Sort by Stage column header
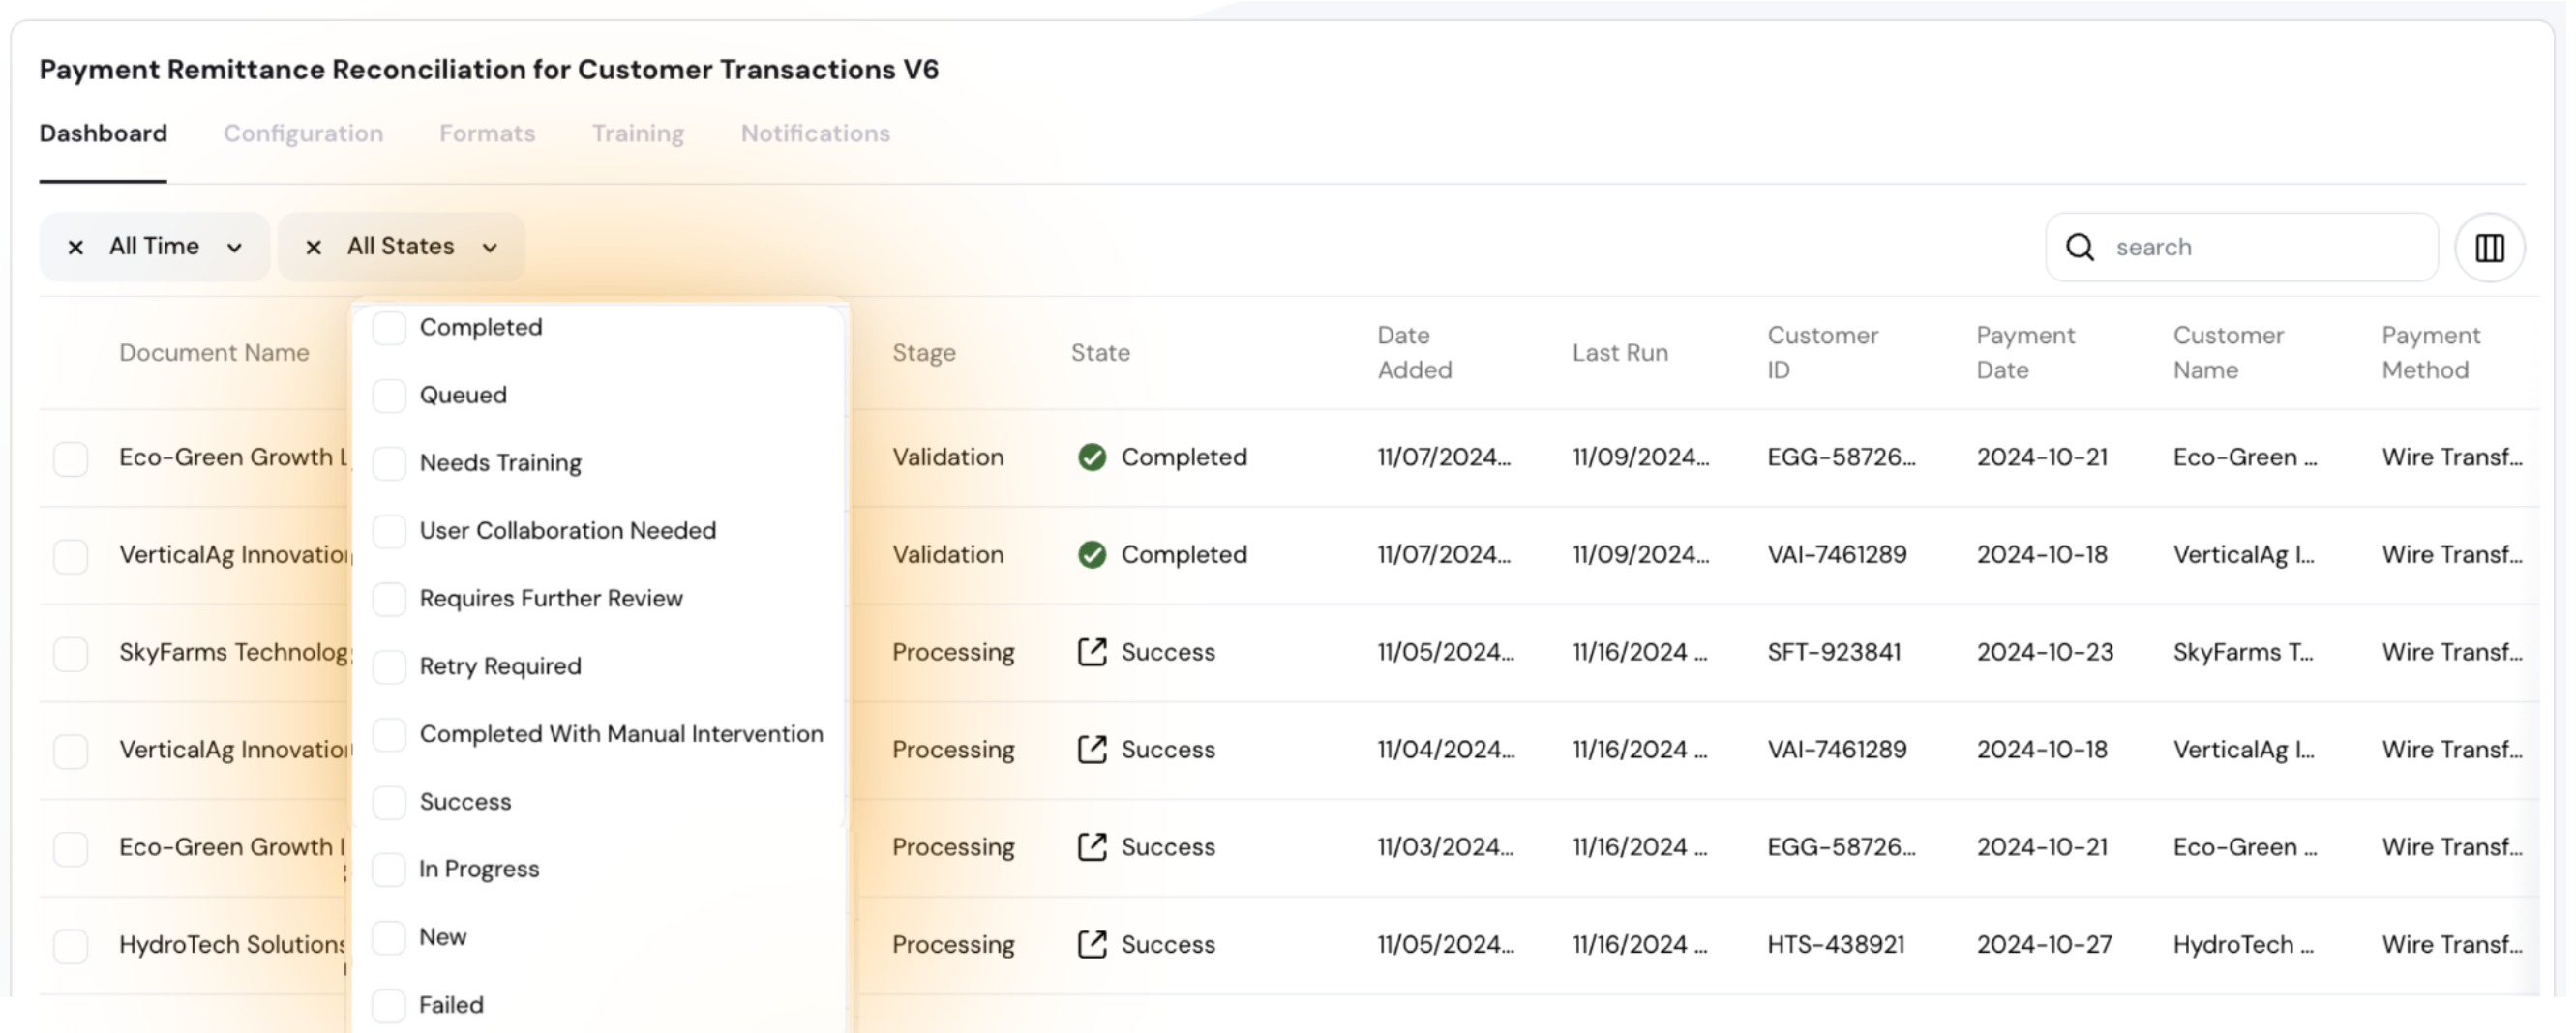Viewport: 2576px width, 1033px height. tap(924, 353)
